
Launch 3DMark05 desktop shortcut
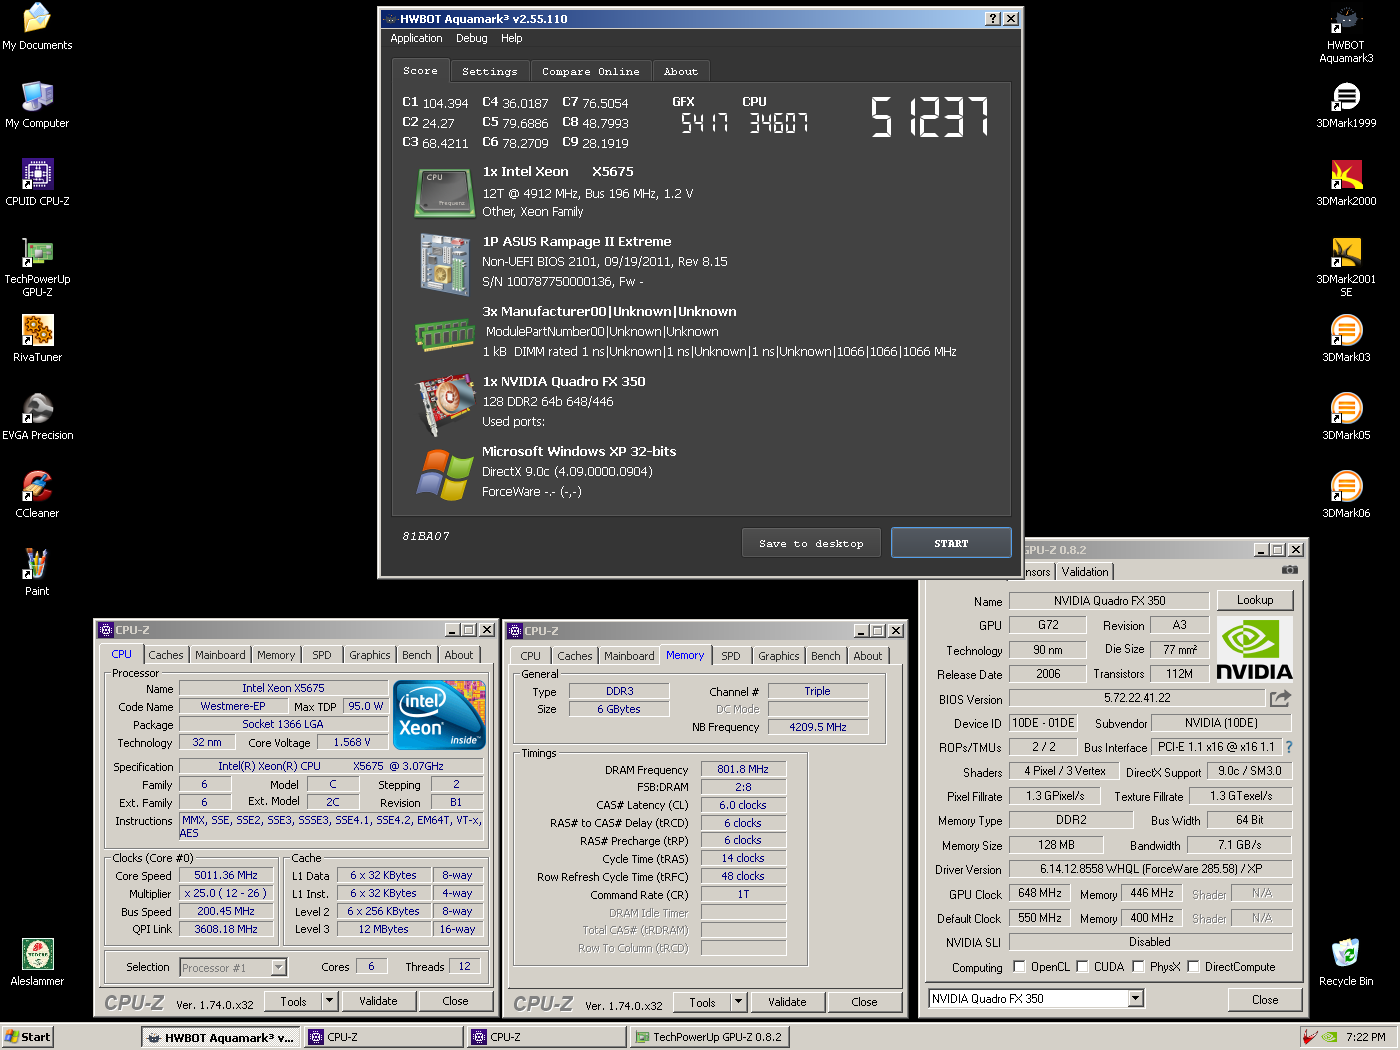(1346, 417)
